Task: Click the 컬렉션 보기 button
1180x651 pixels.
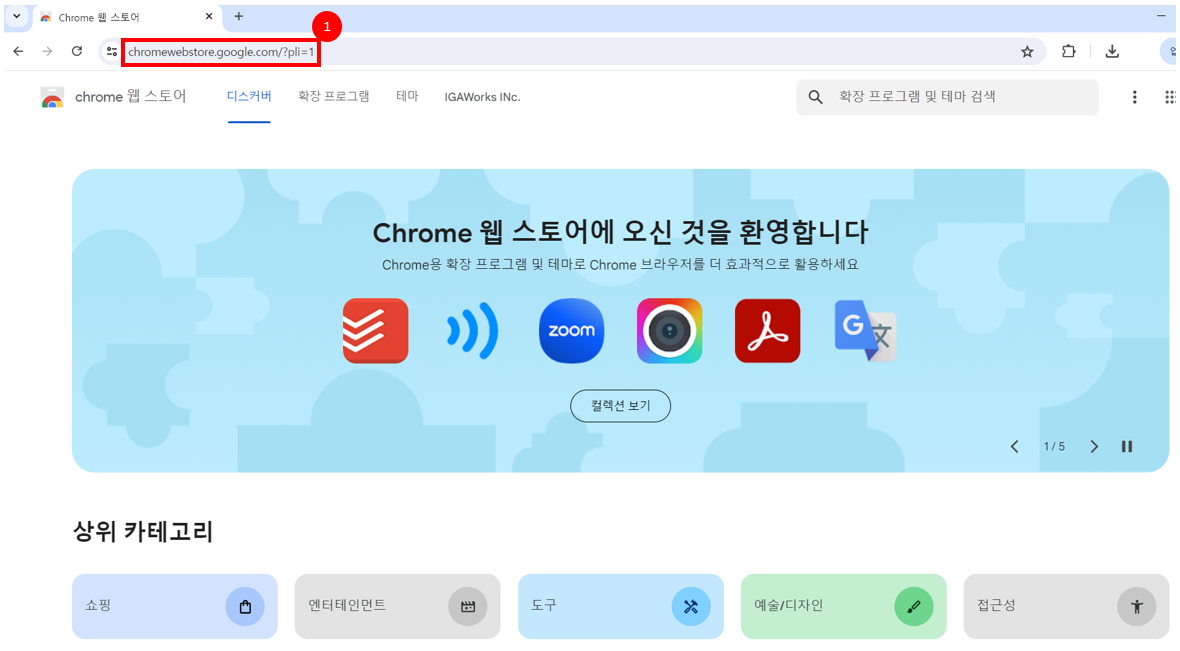Action: [620, 406]
